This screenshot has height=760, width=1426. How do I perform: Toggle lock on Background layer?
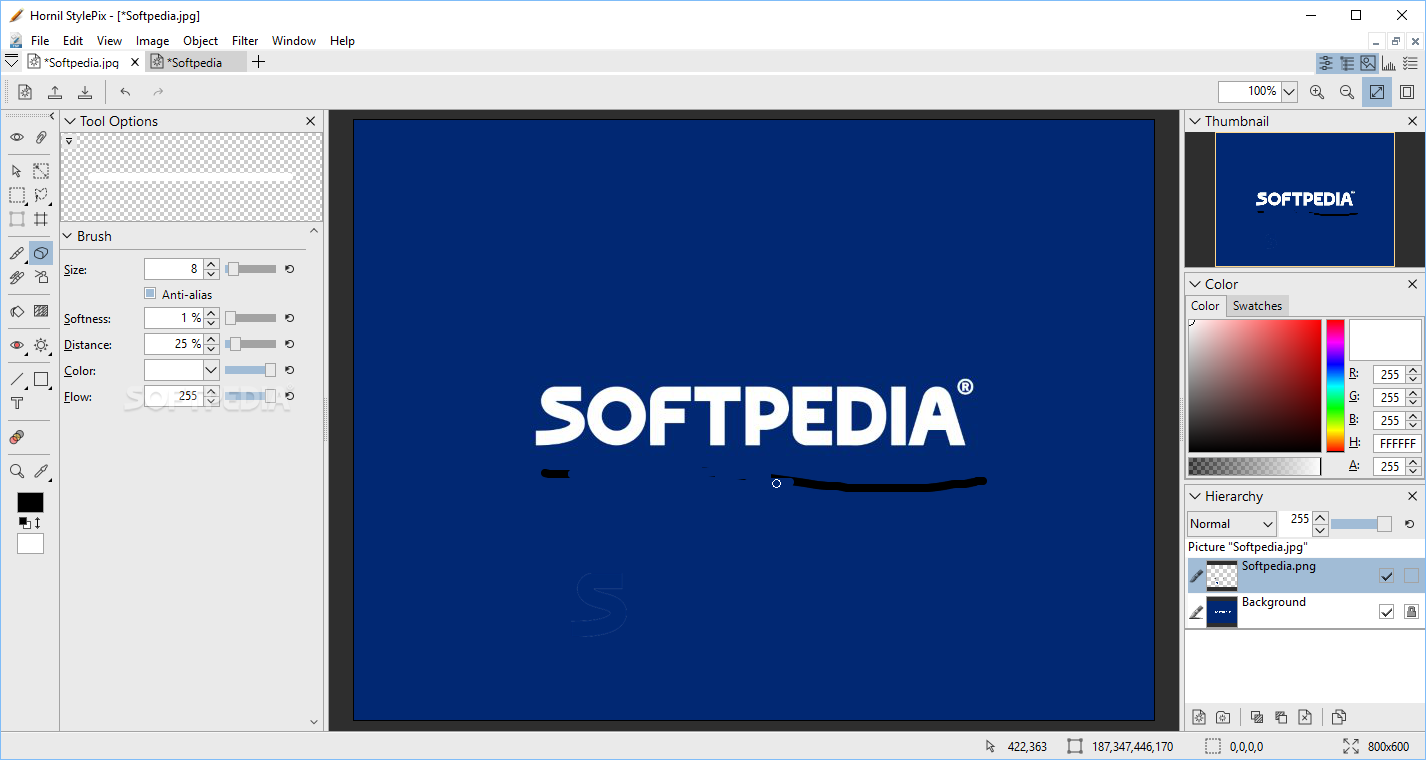(1411, 612)
